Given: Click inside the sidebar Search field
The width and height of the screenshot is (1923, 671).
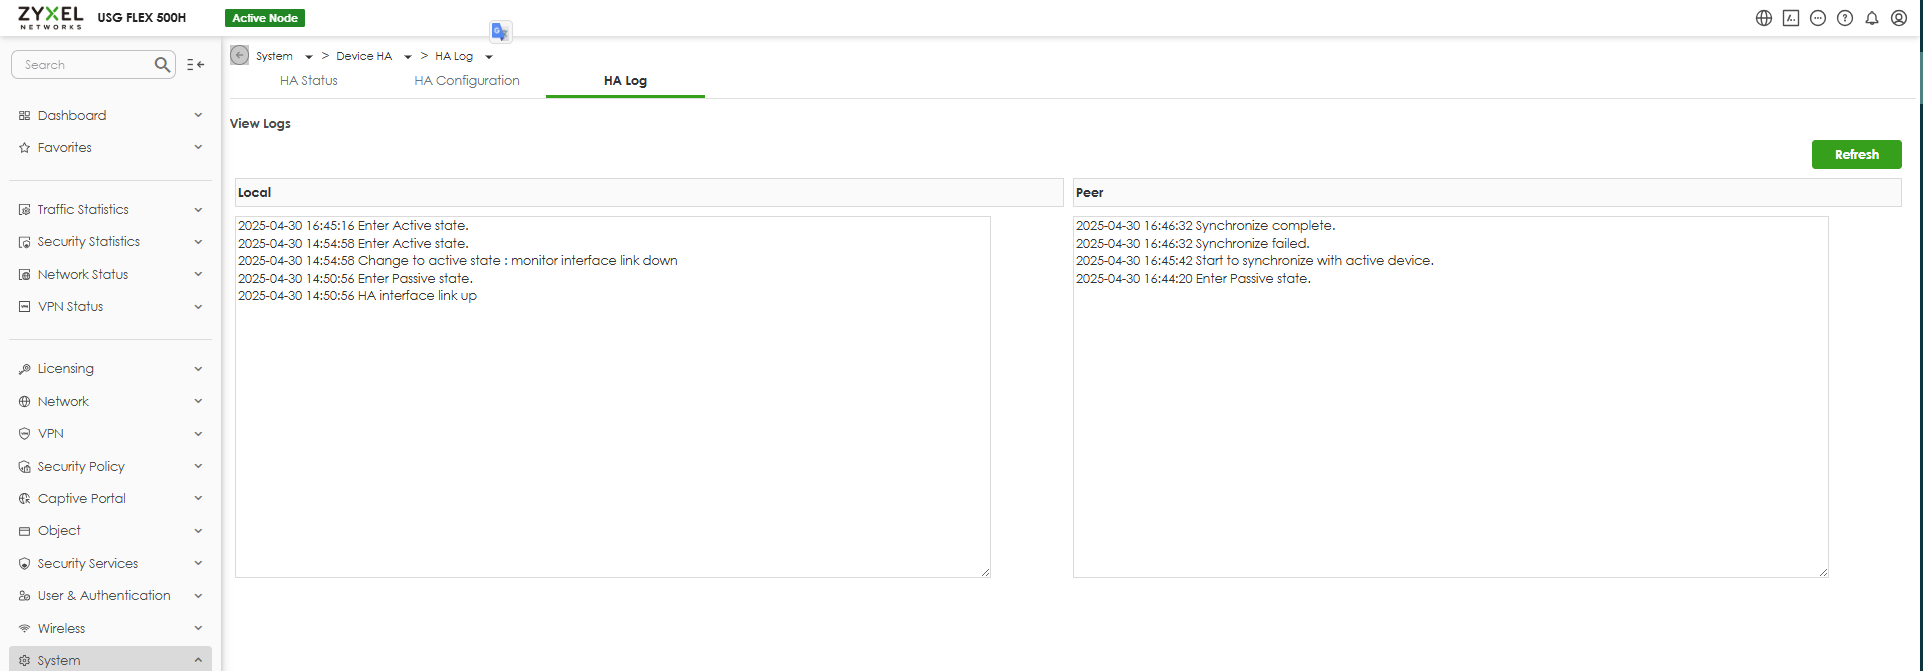Looking at the screenshot, I should [x=85, y=65].
